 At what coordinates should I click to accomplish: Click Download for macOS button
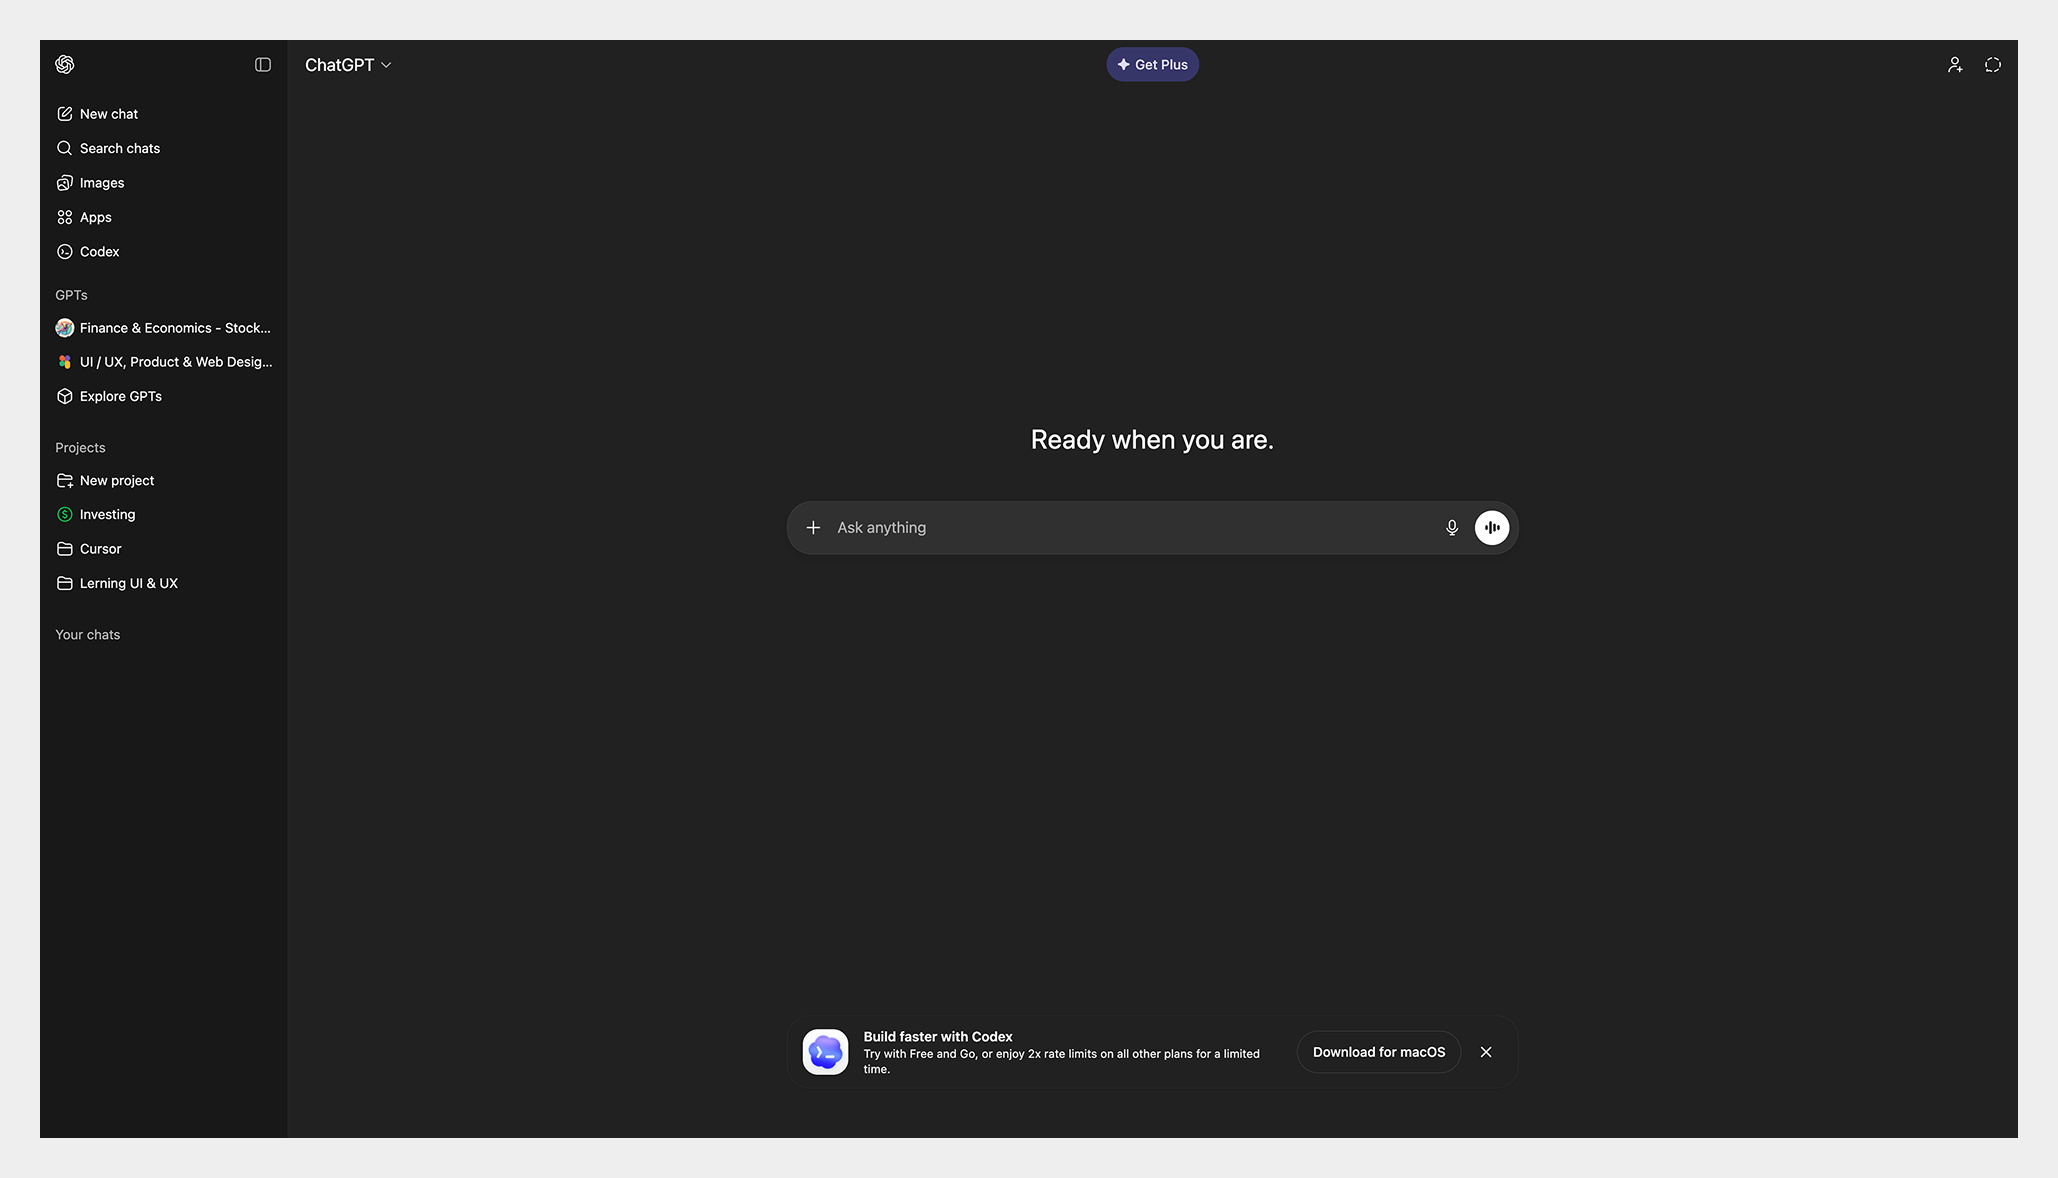(1379, 1052)
